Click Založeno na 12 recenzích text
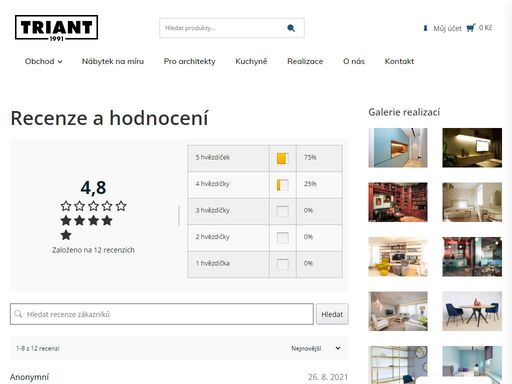This screenshot has height=384, width=512. pos(93,250)
